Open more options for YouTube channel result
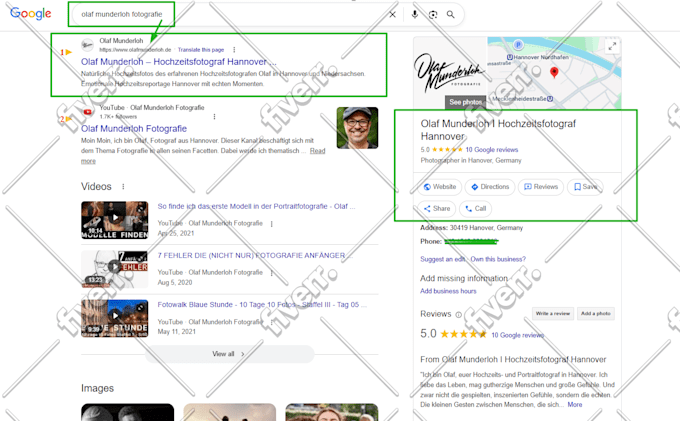Screen dimensions: 680x421 (214, 117)
